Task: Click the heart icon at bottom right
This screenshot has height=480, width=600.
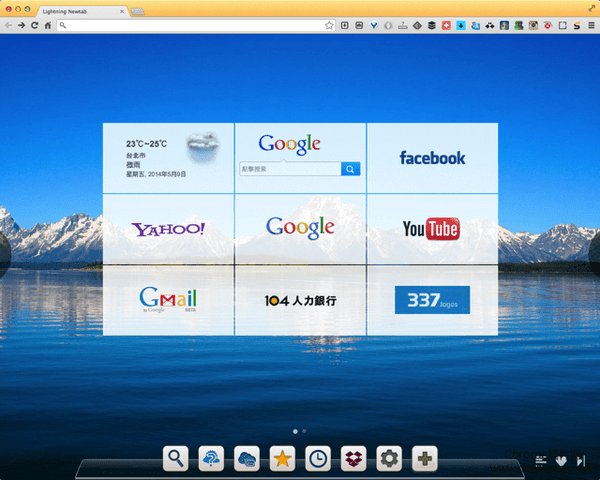Action: [x=561, y=461]
